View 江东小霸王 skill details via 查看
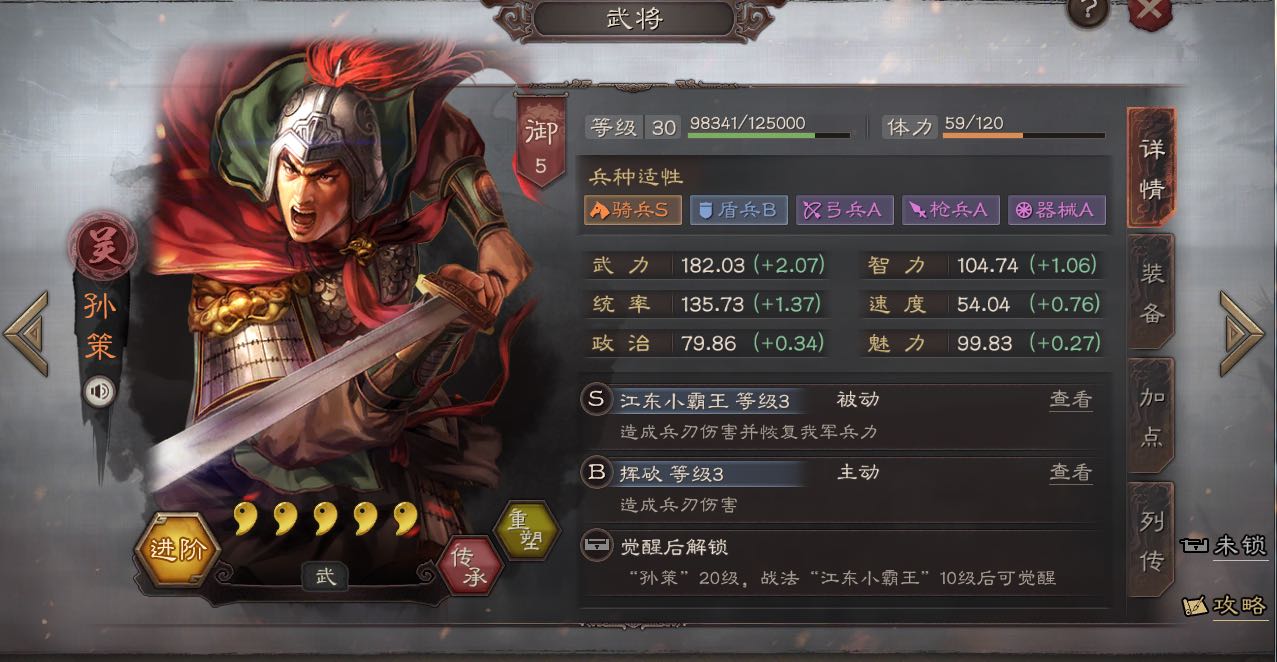 click(1070, 400)
